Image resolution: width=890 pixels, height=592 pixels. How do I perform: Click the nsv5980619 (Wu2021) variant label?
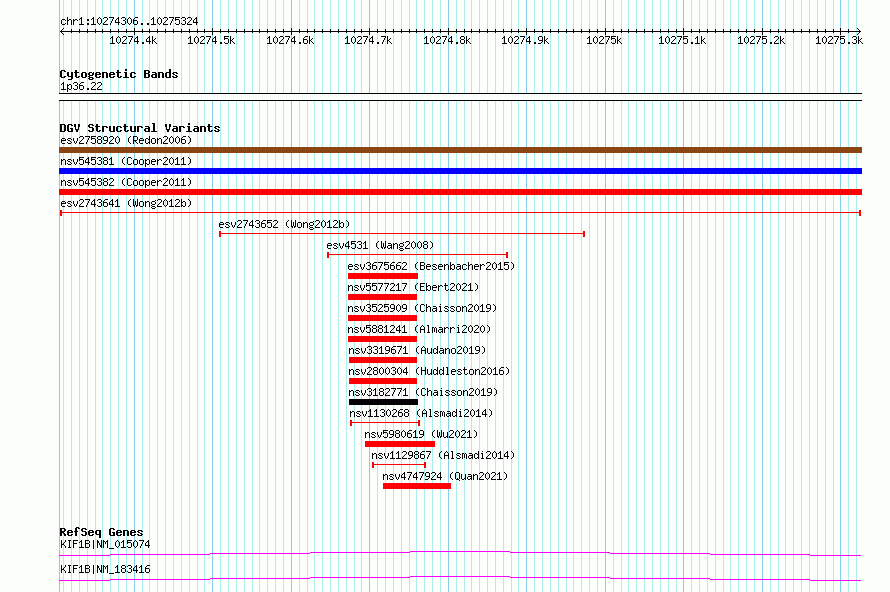point(421,434)
